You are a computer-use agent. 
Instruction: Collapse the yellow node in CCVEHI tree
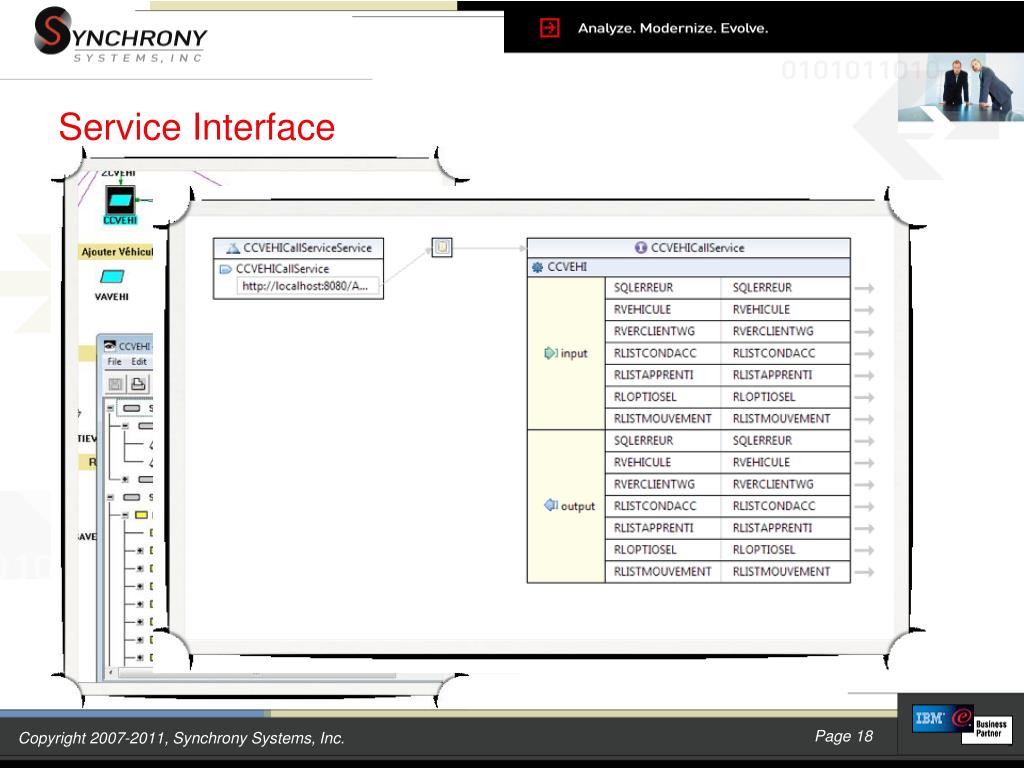tap(125, 515)
